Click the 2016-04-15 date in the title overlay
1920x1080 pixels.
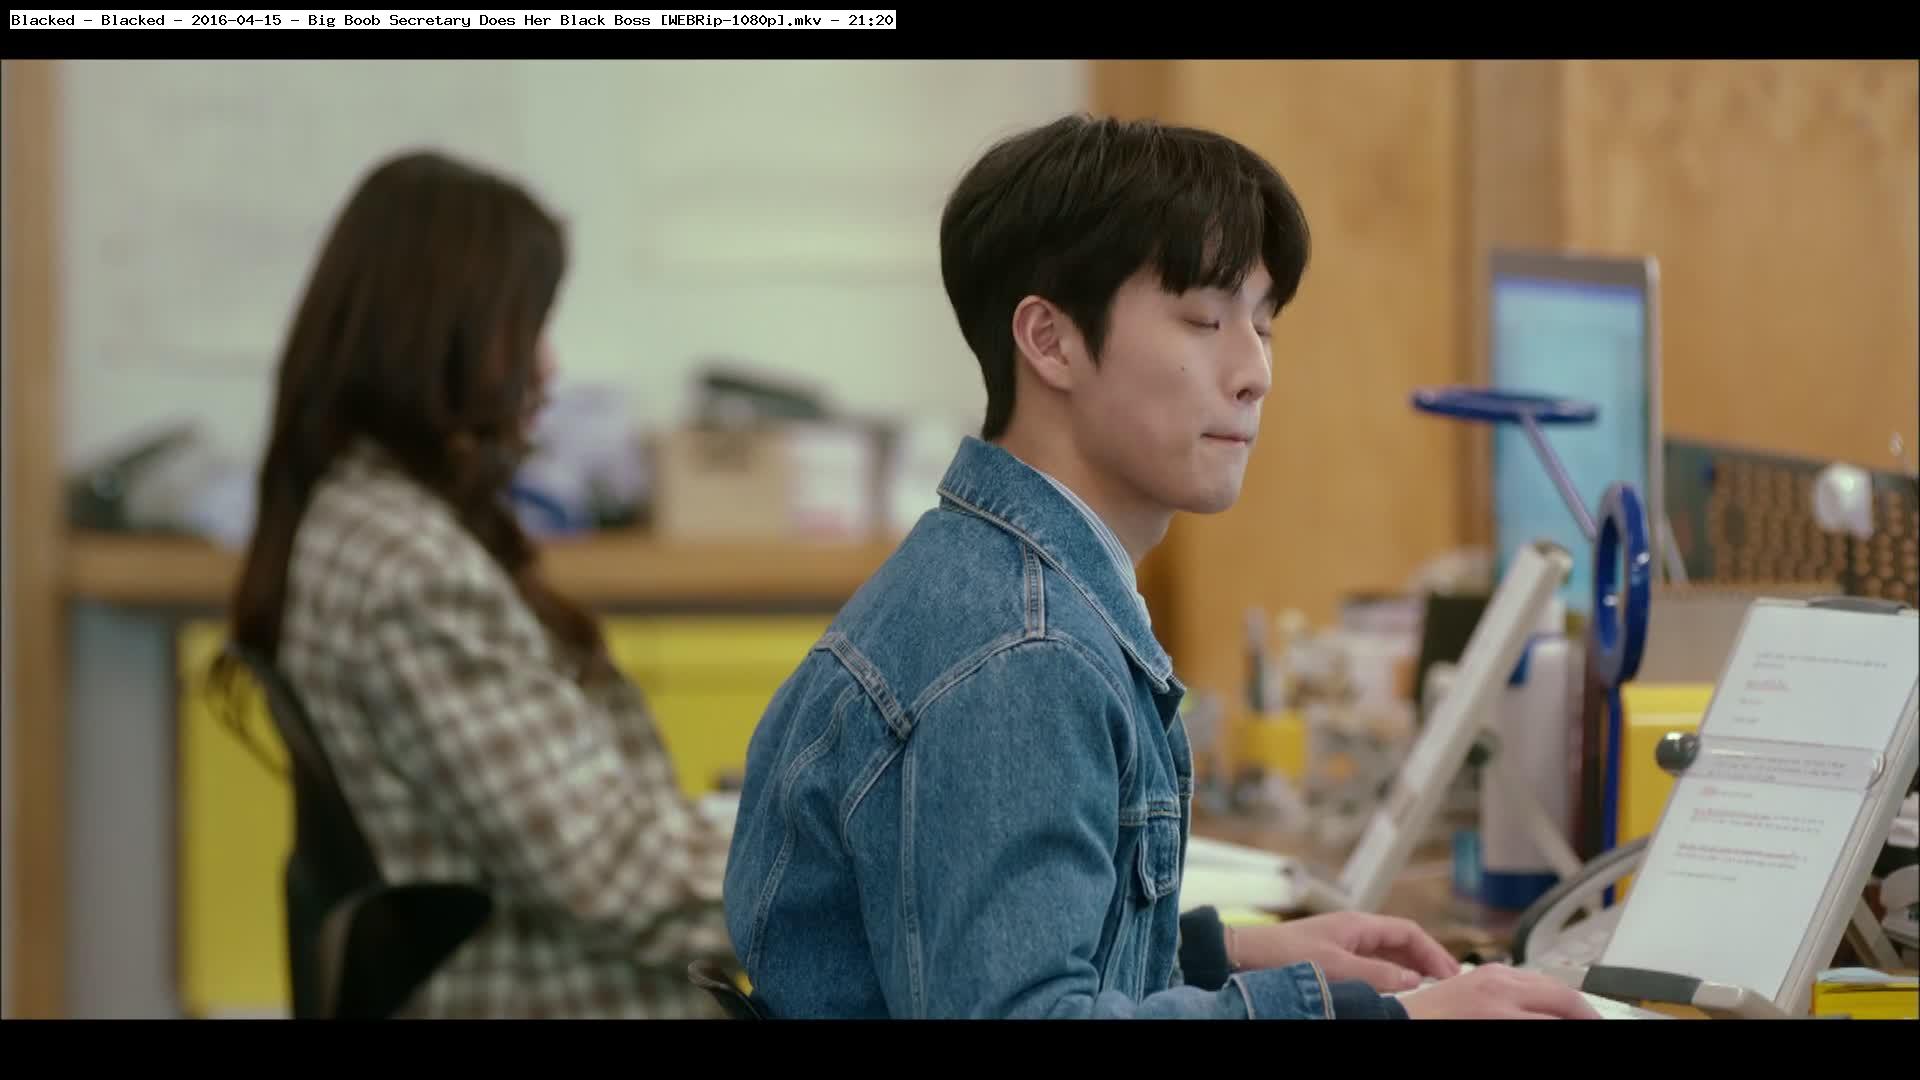(x=236, y=20)
